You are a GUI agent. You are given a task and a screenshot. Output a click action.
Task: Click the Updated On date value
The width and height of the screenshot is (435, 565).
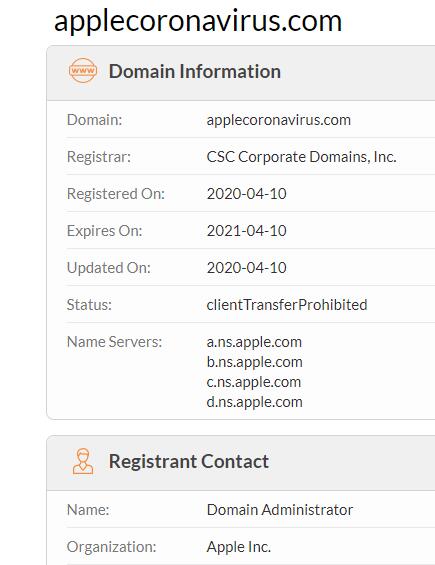[x=247, y=268]
